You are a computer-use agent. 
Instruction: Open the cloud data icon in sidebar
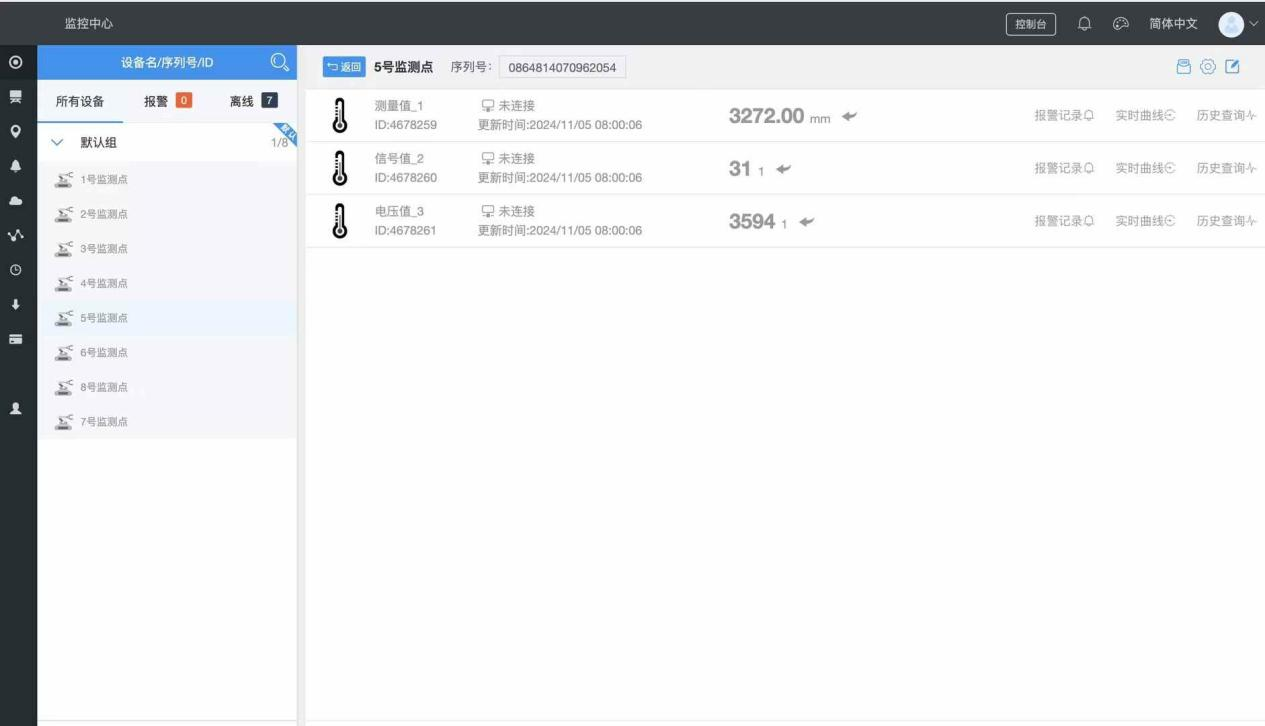[x=15, y=202]
